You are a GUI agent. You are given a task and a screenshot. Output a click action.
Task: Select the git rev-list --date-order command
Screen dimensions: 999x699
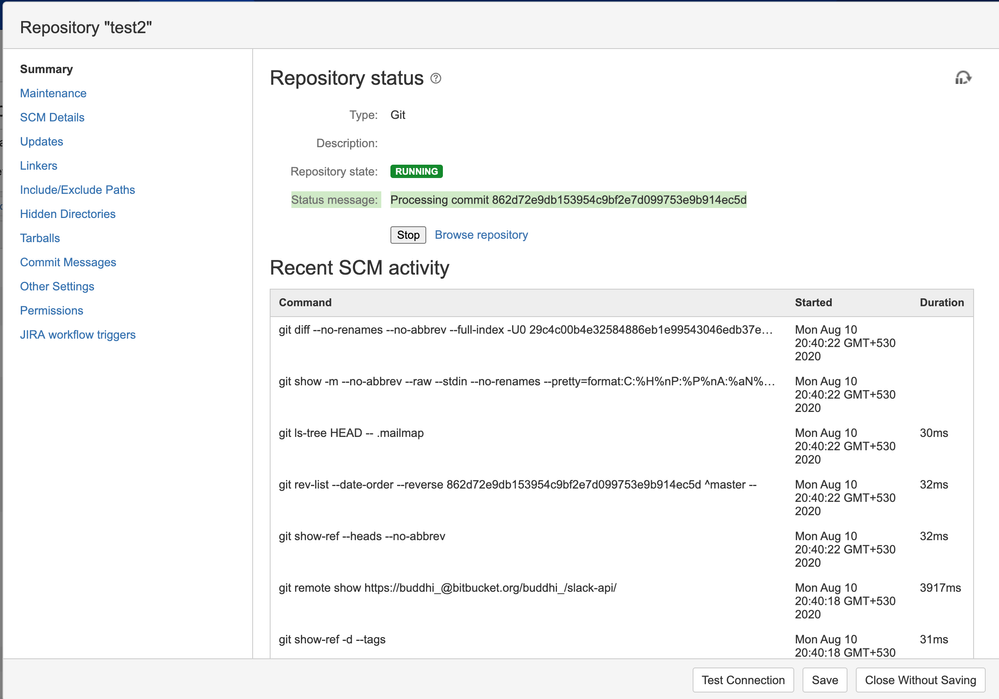[517, 485]
